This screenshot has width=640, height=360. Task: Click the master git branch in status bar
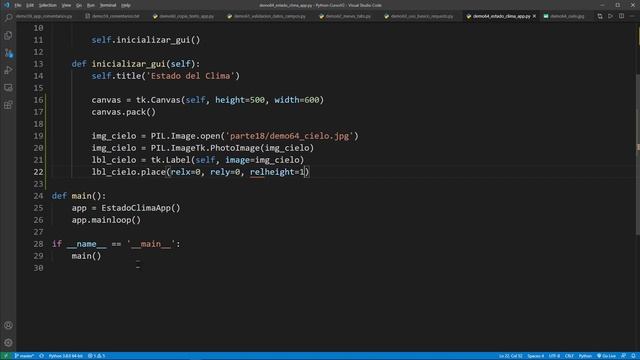(24, 356)
